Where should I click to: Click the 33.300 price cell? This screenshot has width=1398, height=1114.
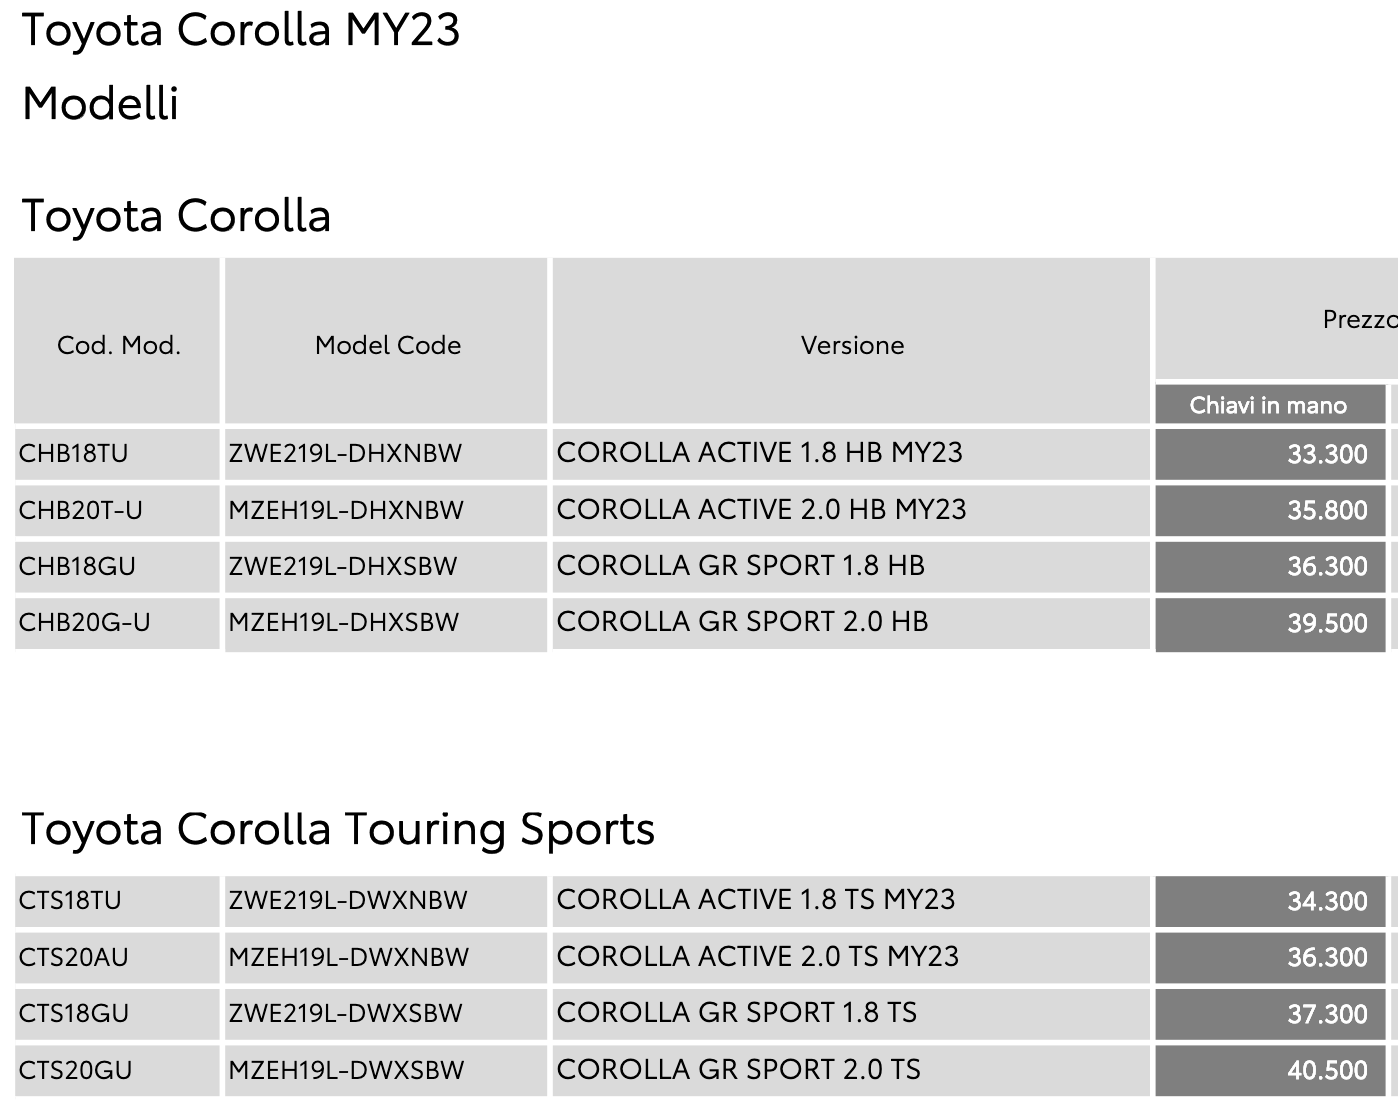(1270, 454)
